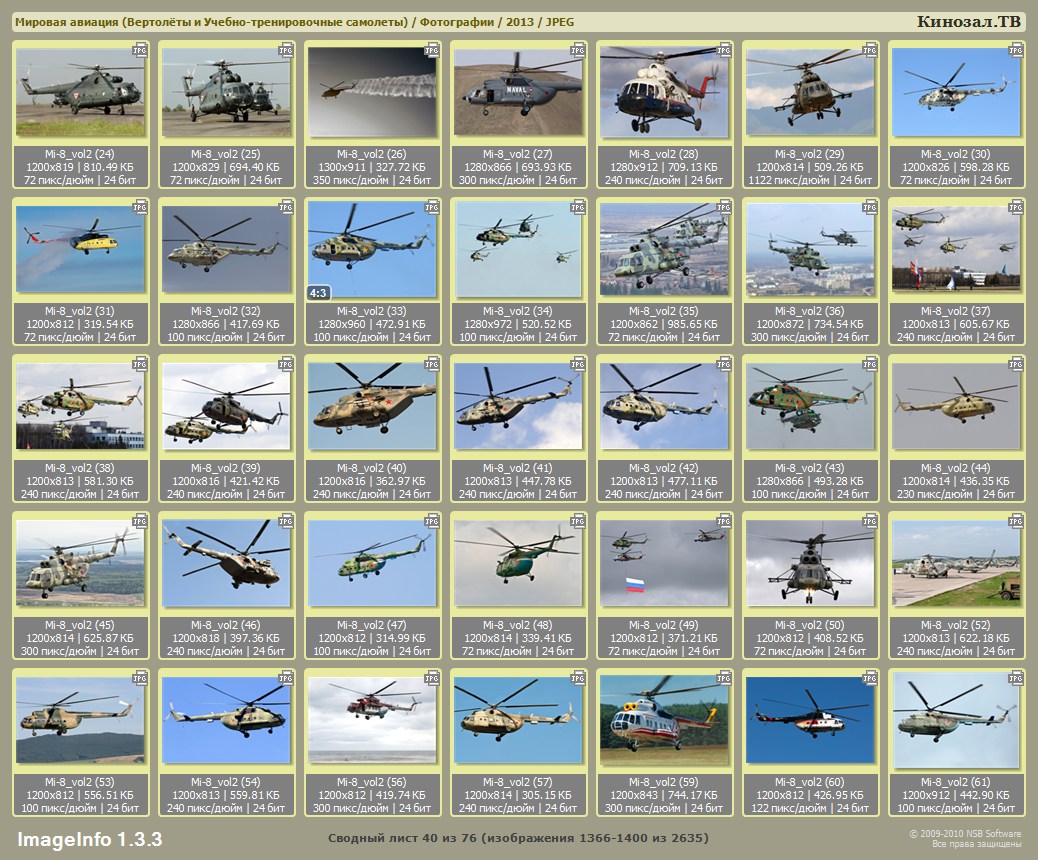Click the JPG badge on Mi-8_vol2 (30)

tap(1013, 49)
